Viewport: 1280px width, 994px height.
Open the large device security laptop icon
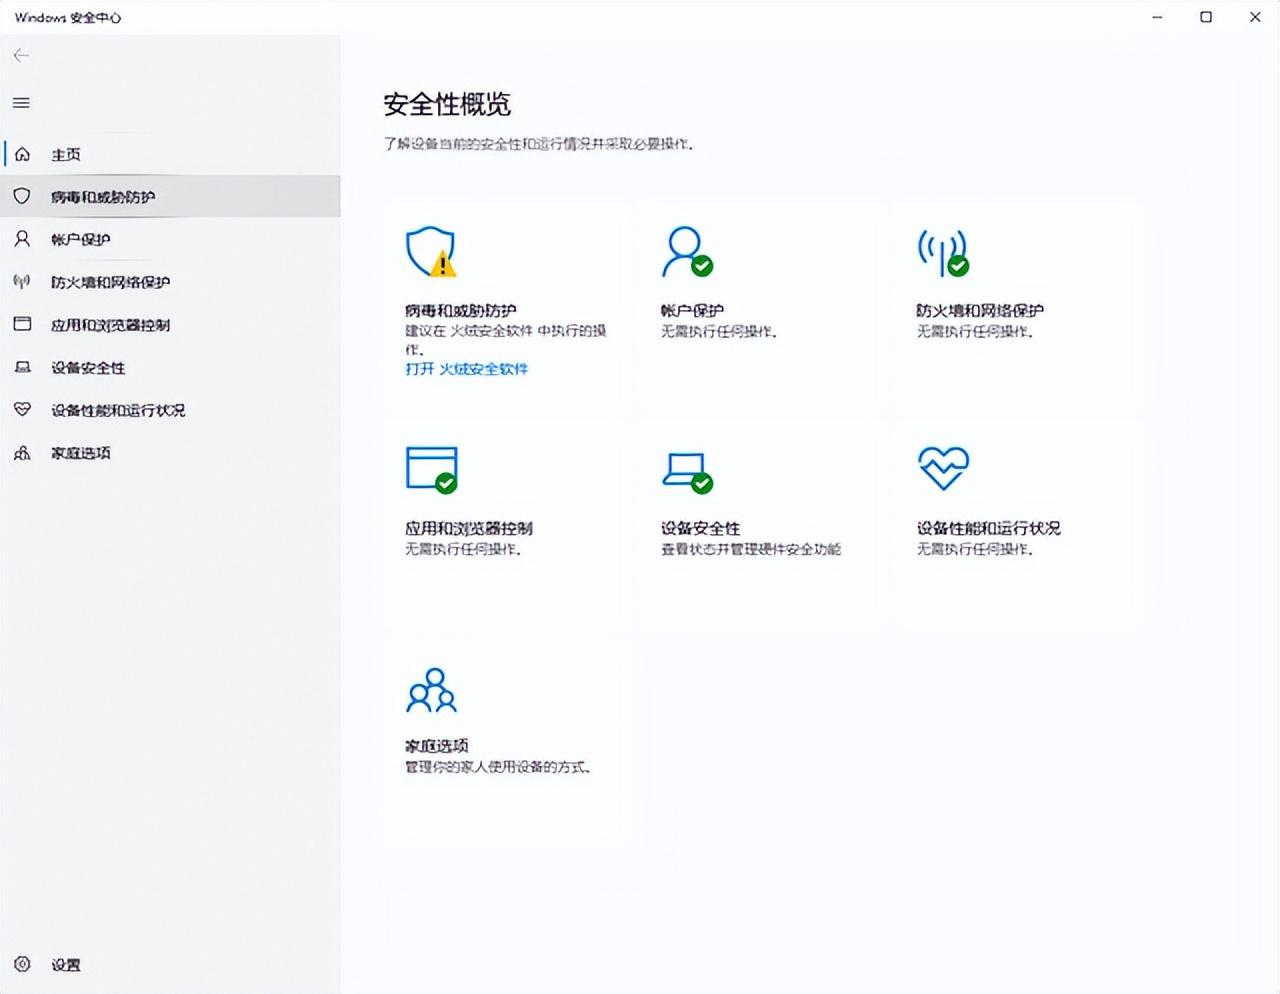(687, 472)
